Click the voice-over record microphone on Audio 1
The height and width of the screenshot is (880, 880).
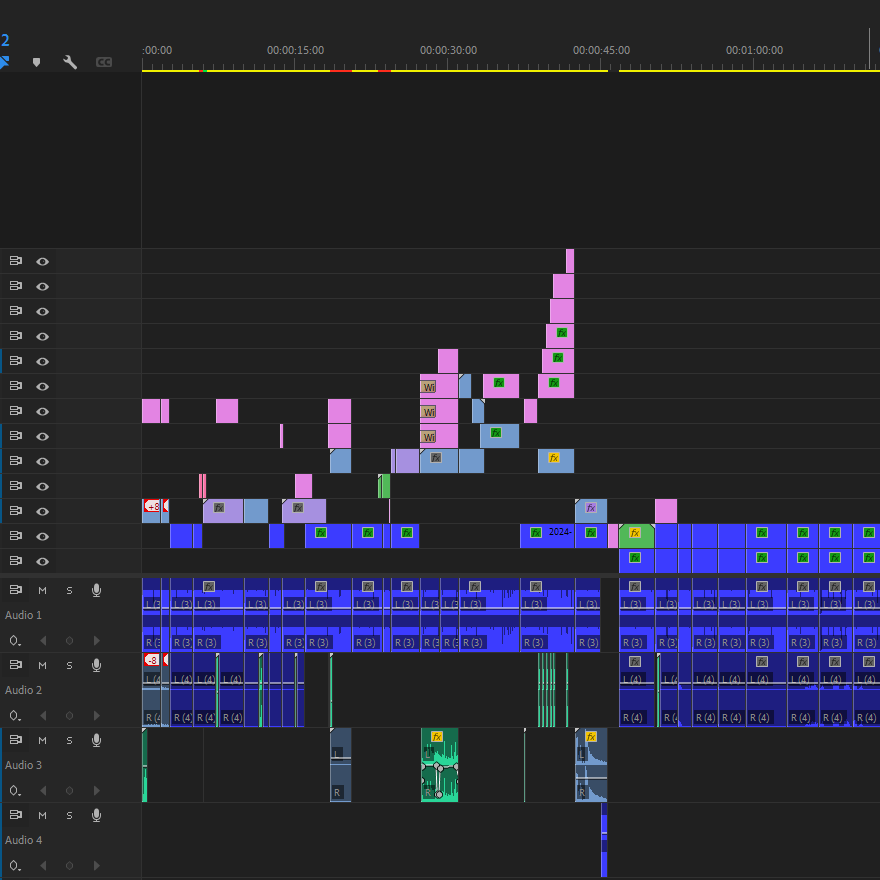97,590
